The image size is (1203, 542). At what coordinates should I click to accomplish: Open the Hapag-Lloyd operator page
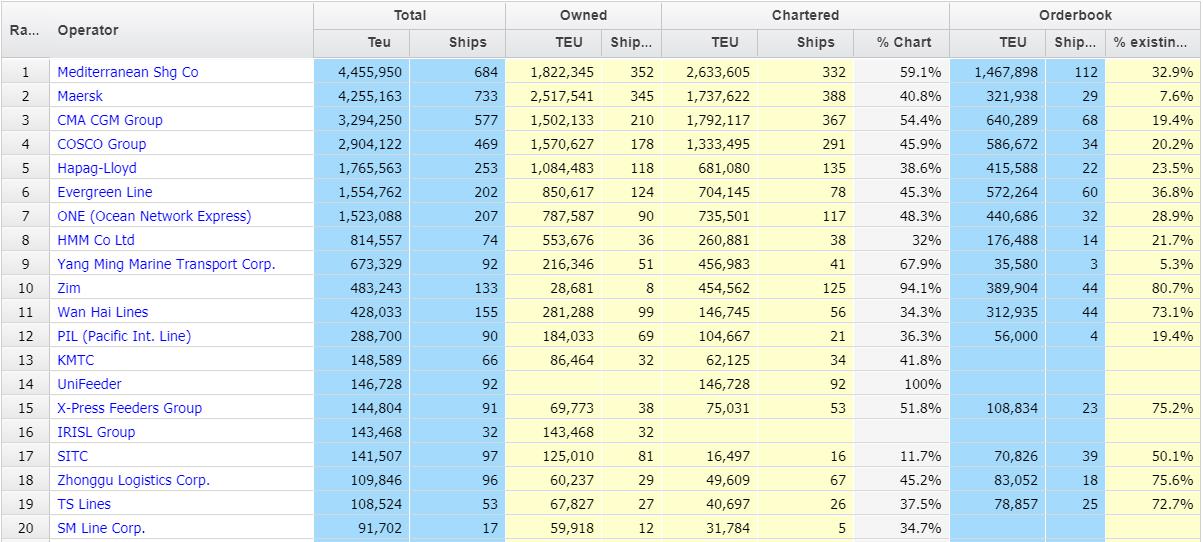(x=96, y=168)
